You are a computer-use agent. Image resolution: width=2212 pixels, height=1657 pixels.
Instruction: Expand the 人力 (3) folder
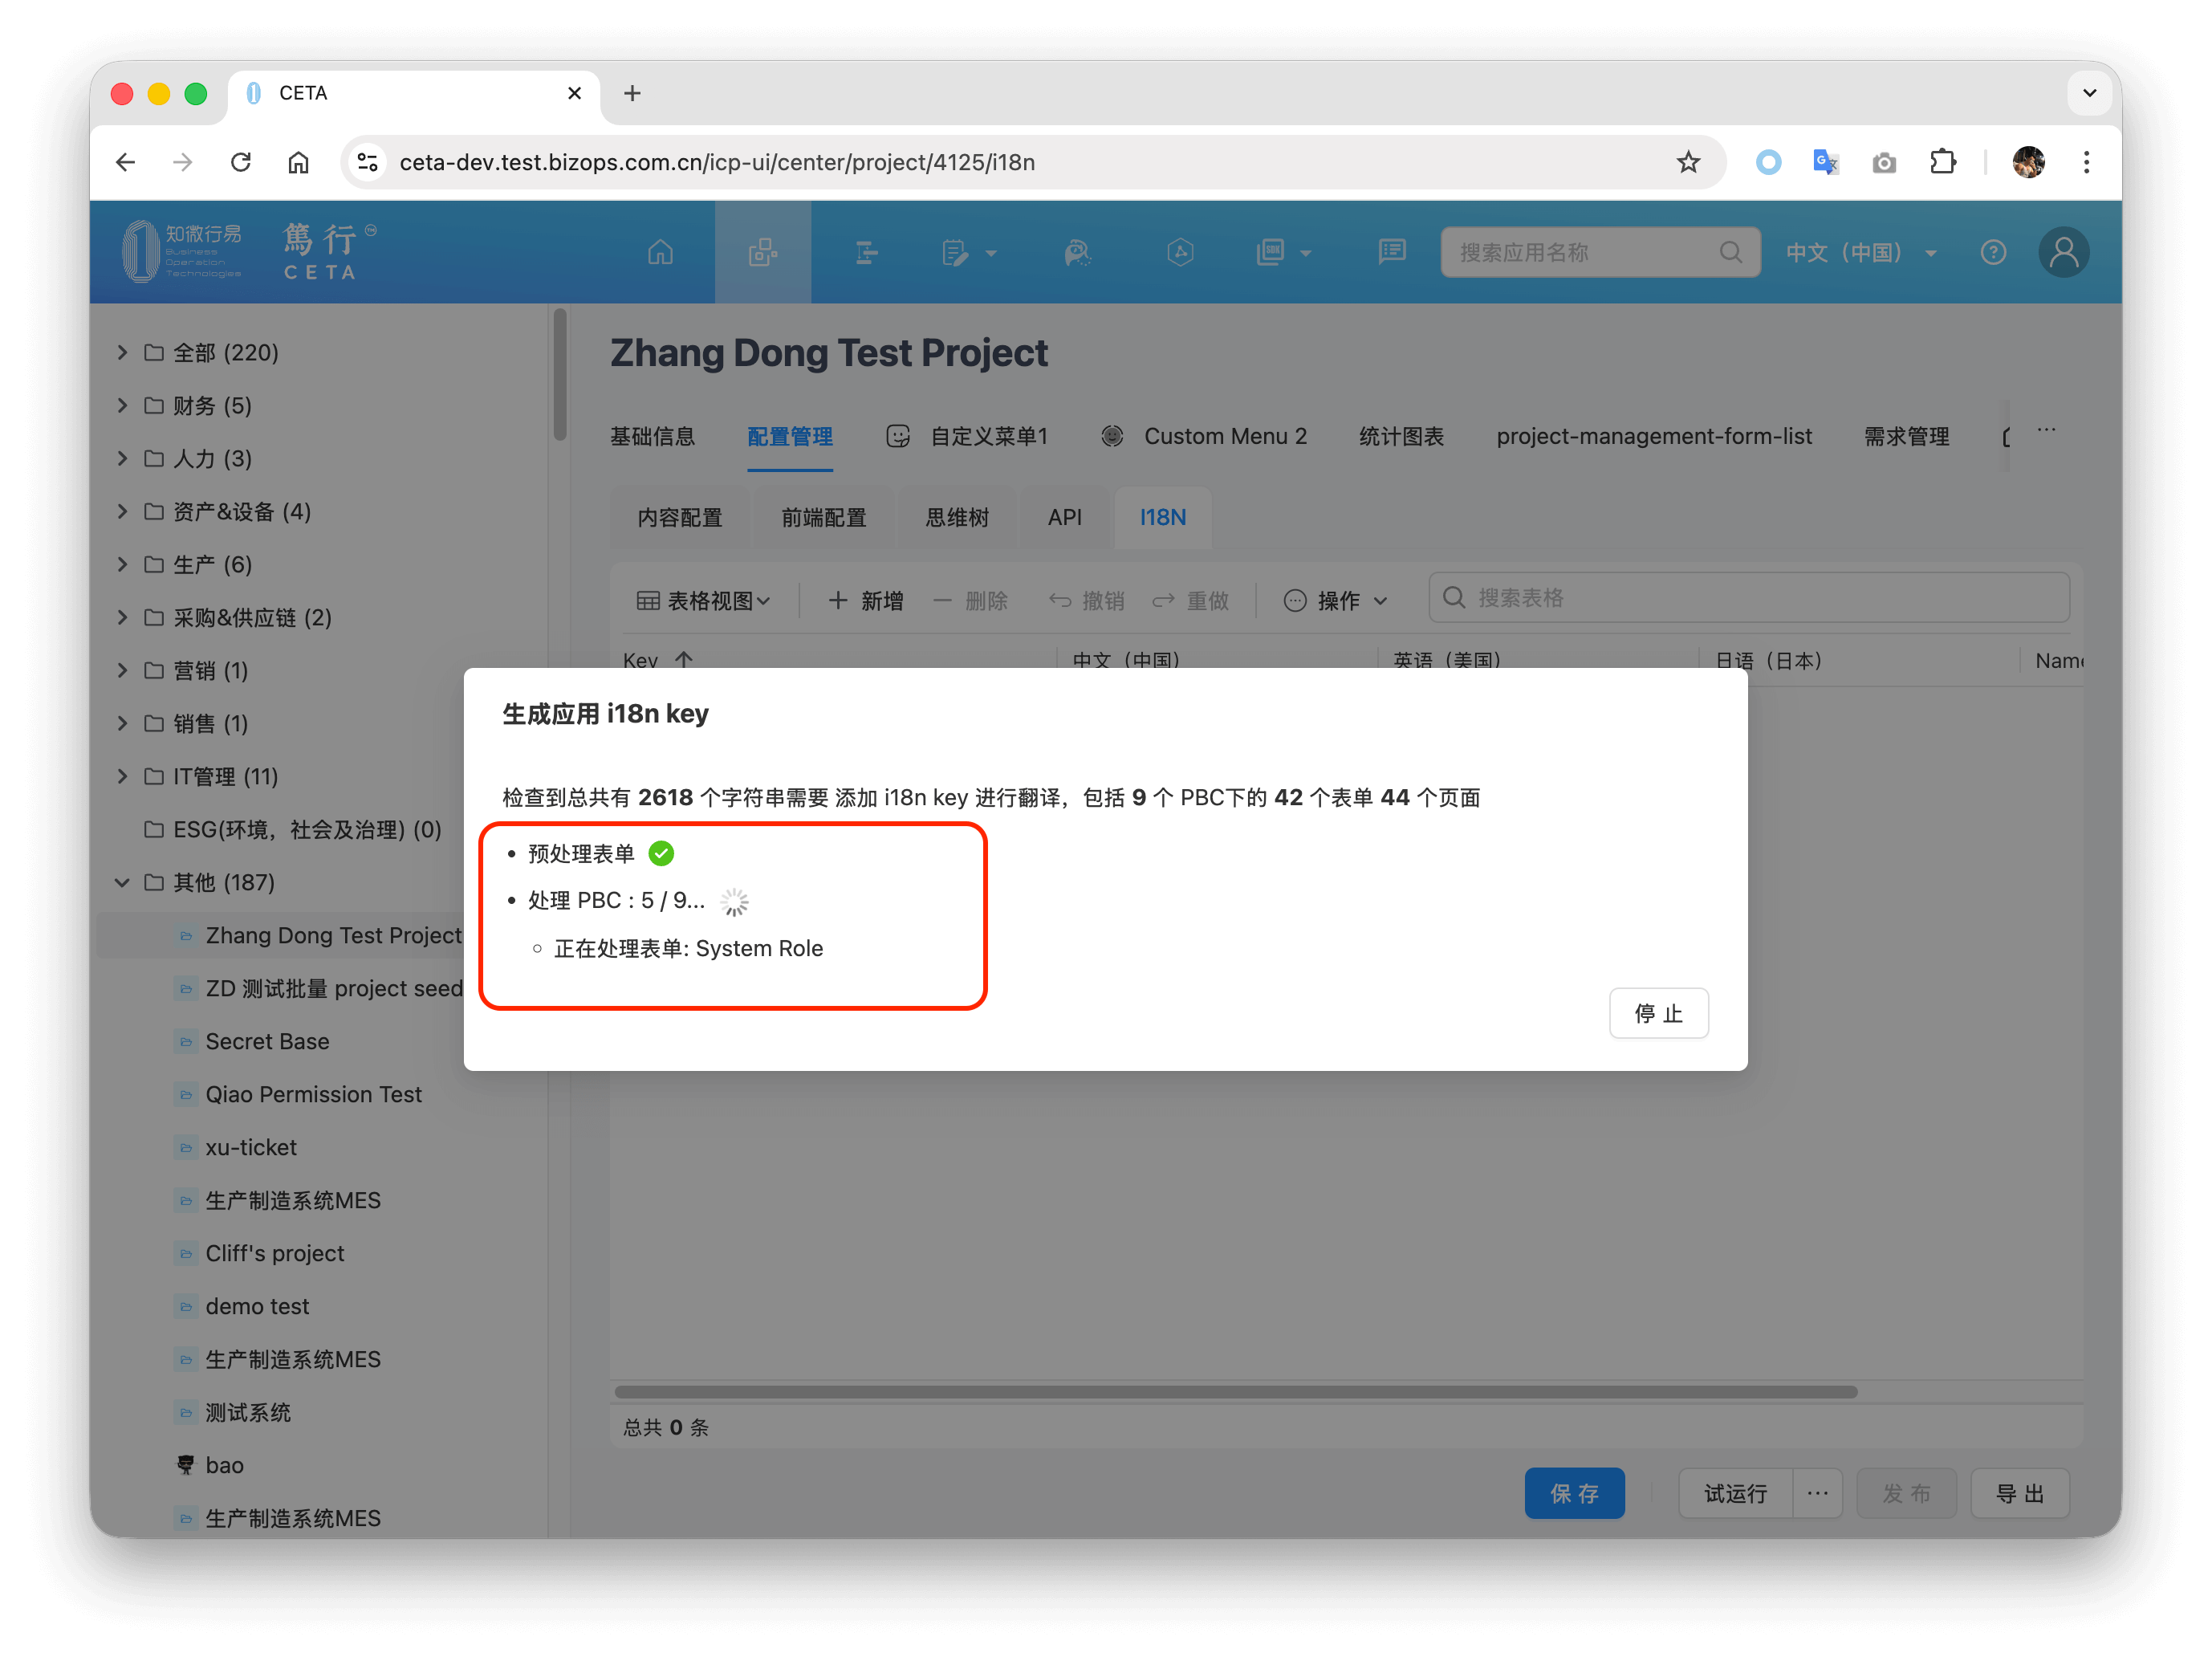(x=122, y=458)
